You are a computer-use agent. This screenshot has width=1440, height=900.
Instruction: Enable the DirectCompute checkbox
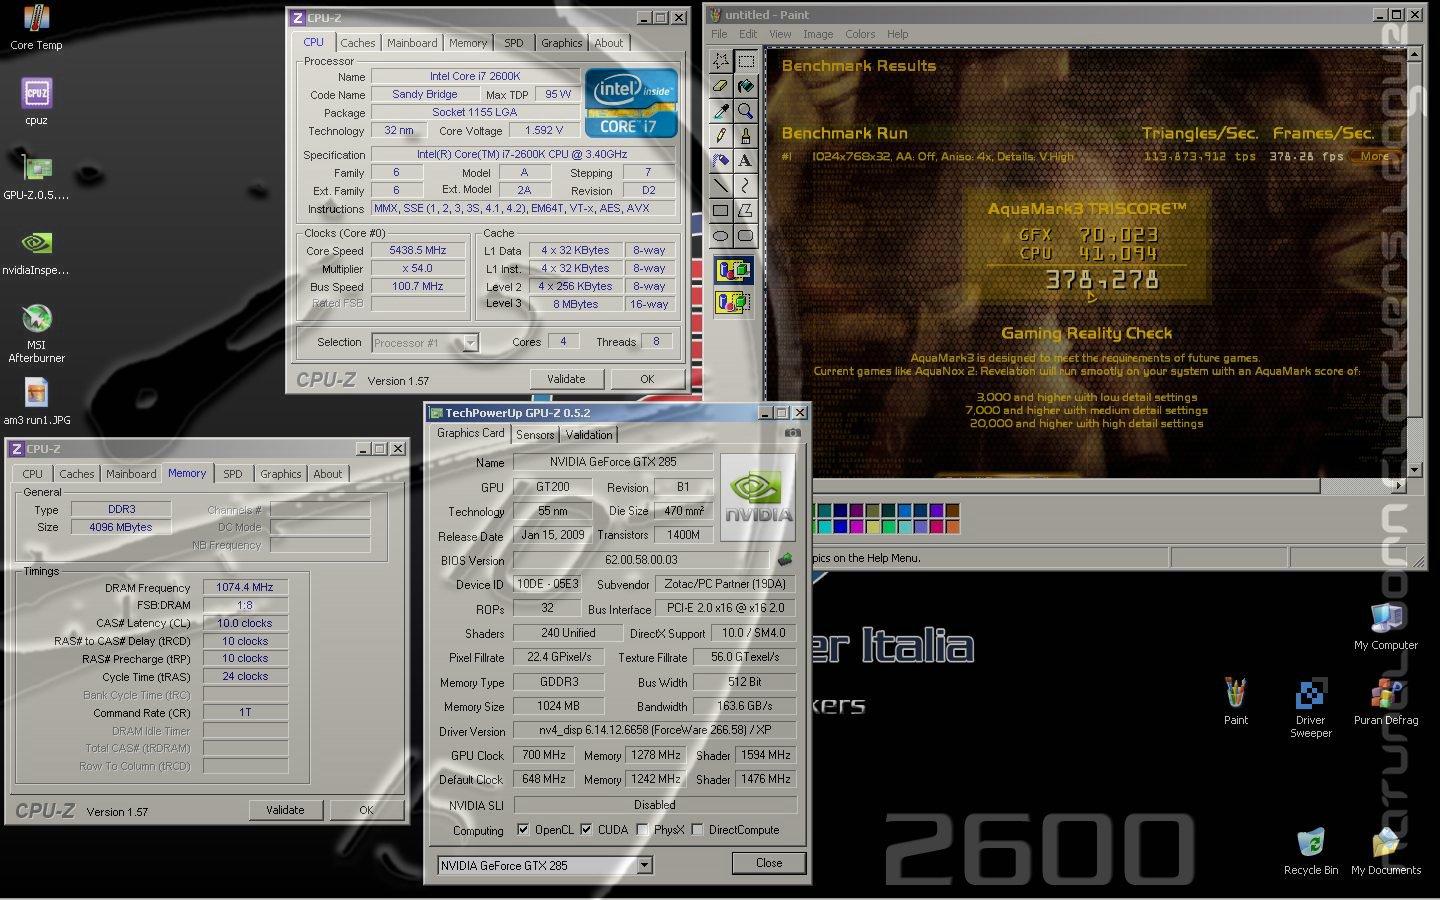pos(697,830)
